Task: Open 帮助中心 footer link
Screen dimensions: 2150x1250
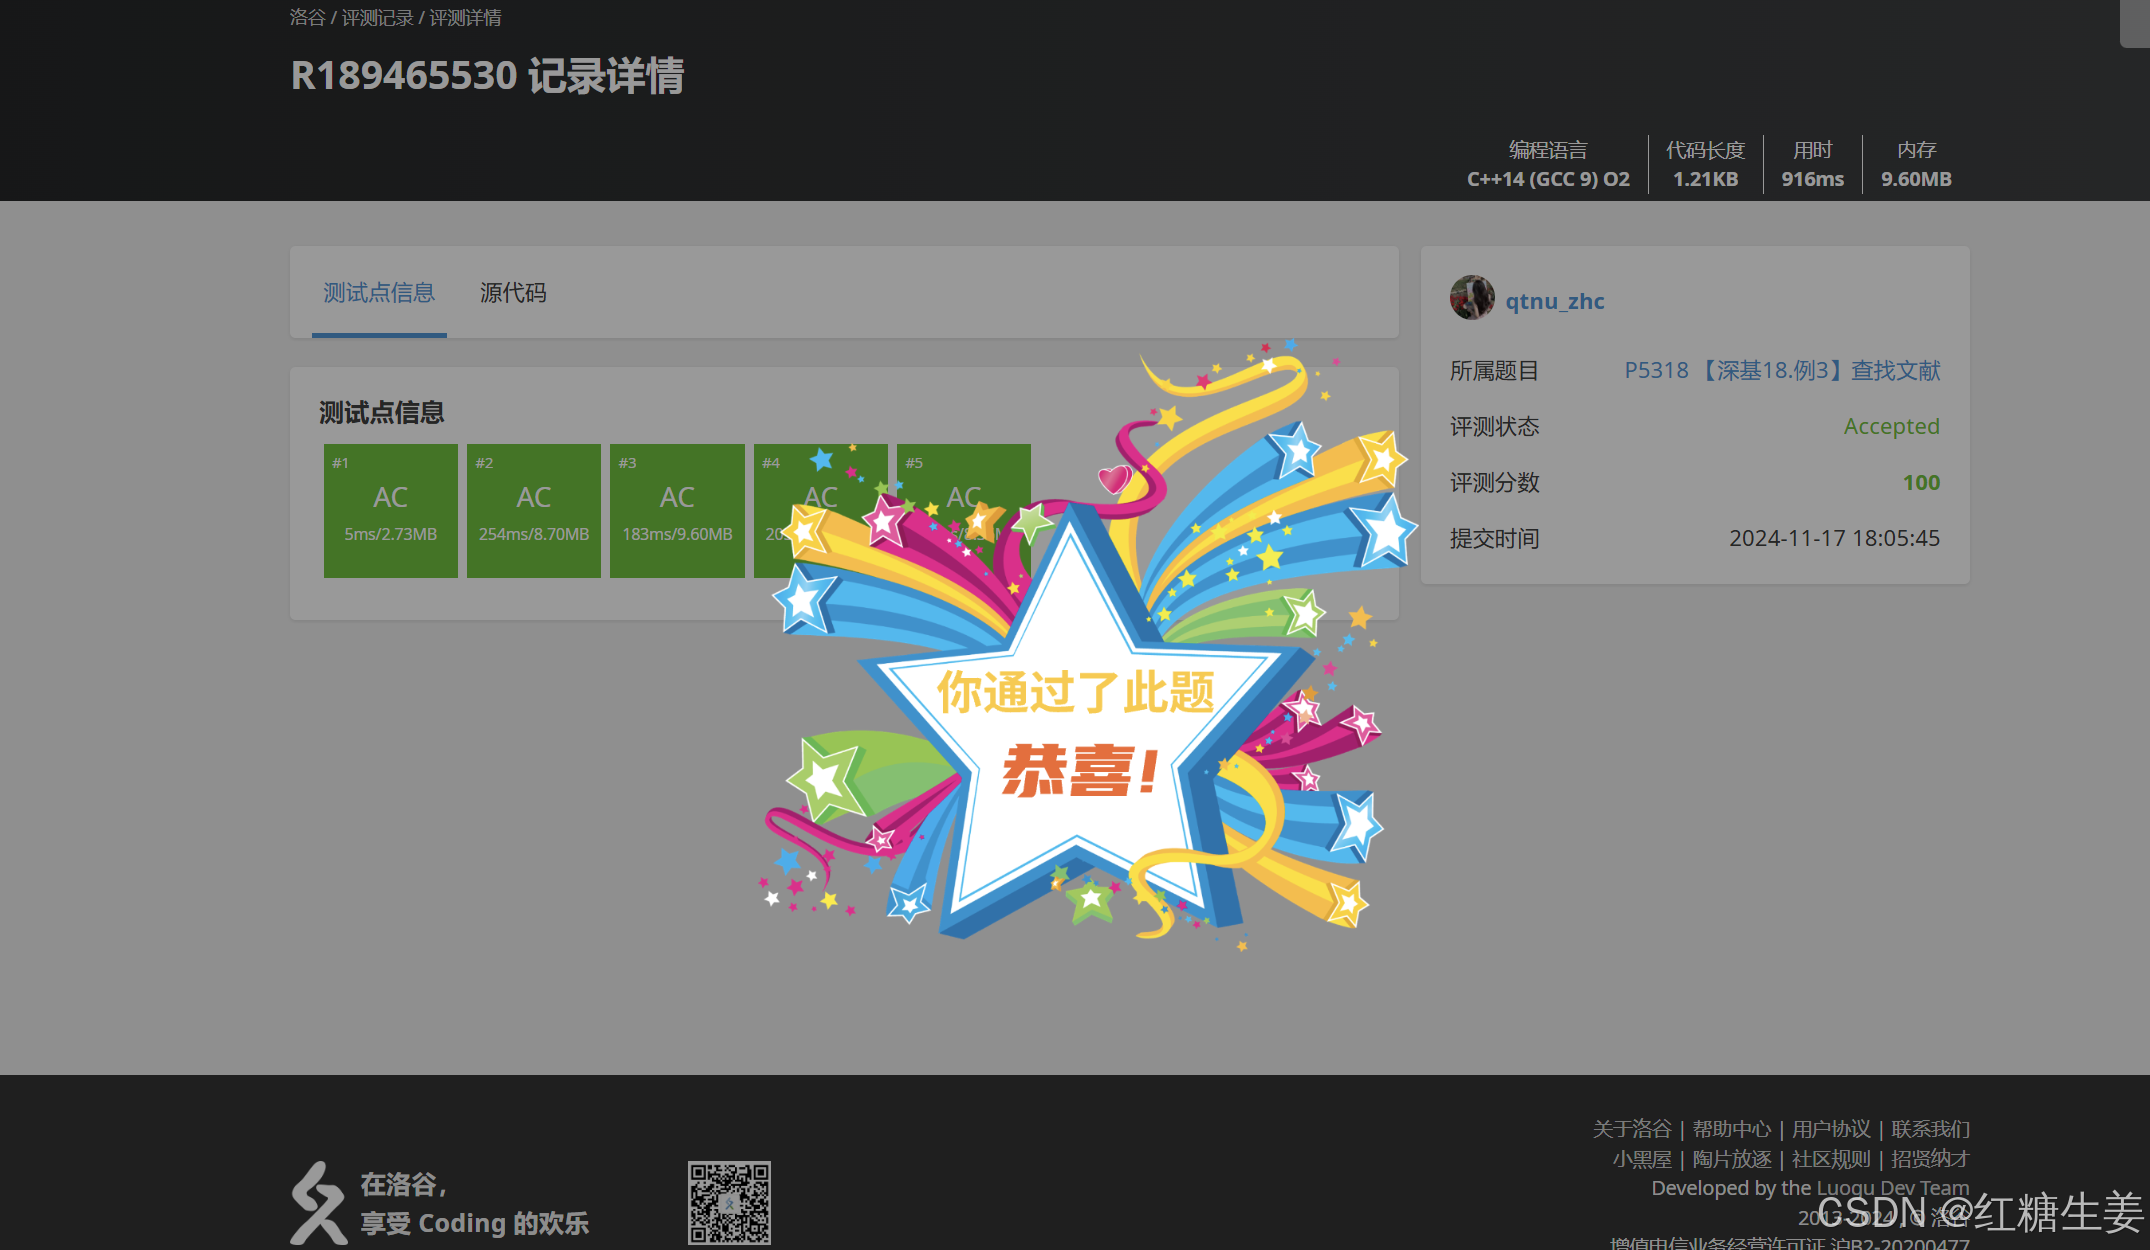Action: point(1732,1129)
